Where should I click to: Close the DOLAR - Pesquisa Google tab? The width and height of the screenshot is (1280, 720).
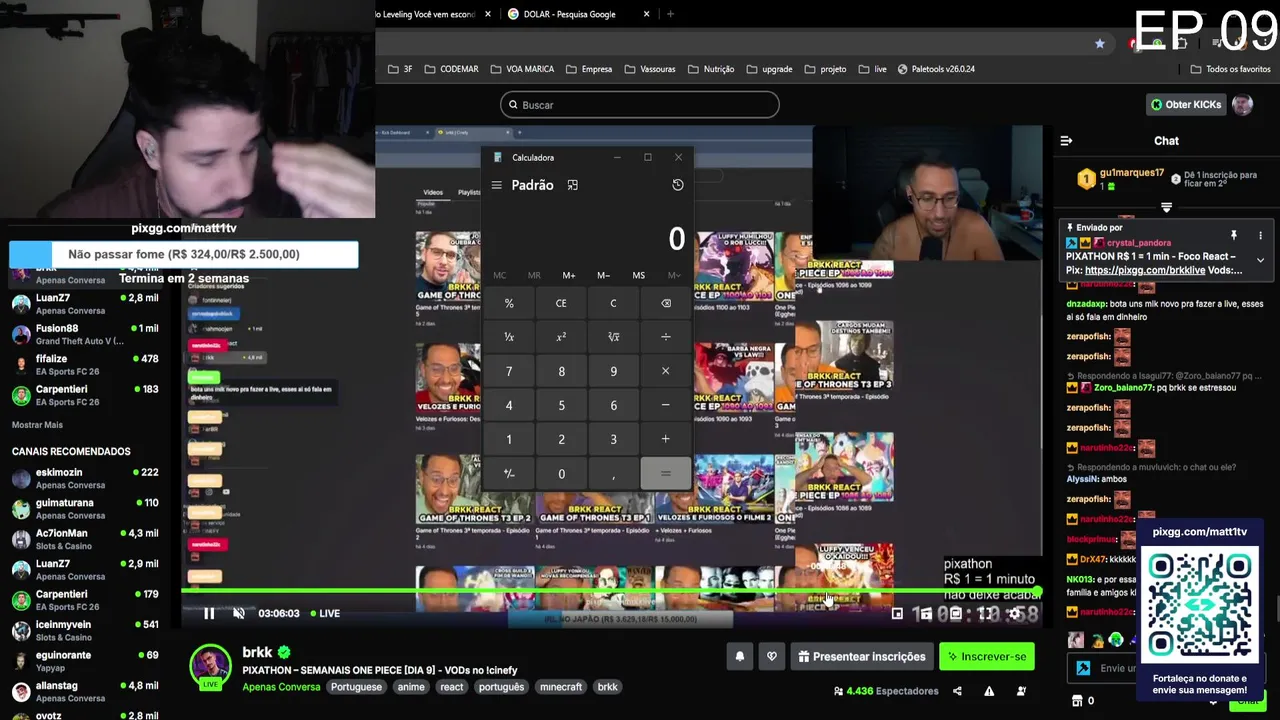[646, 14]
